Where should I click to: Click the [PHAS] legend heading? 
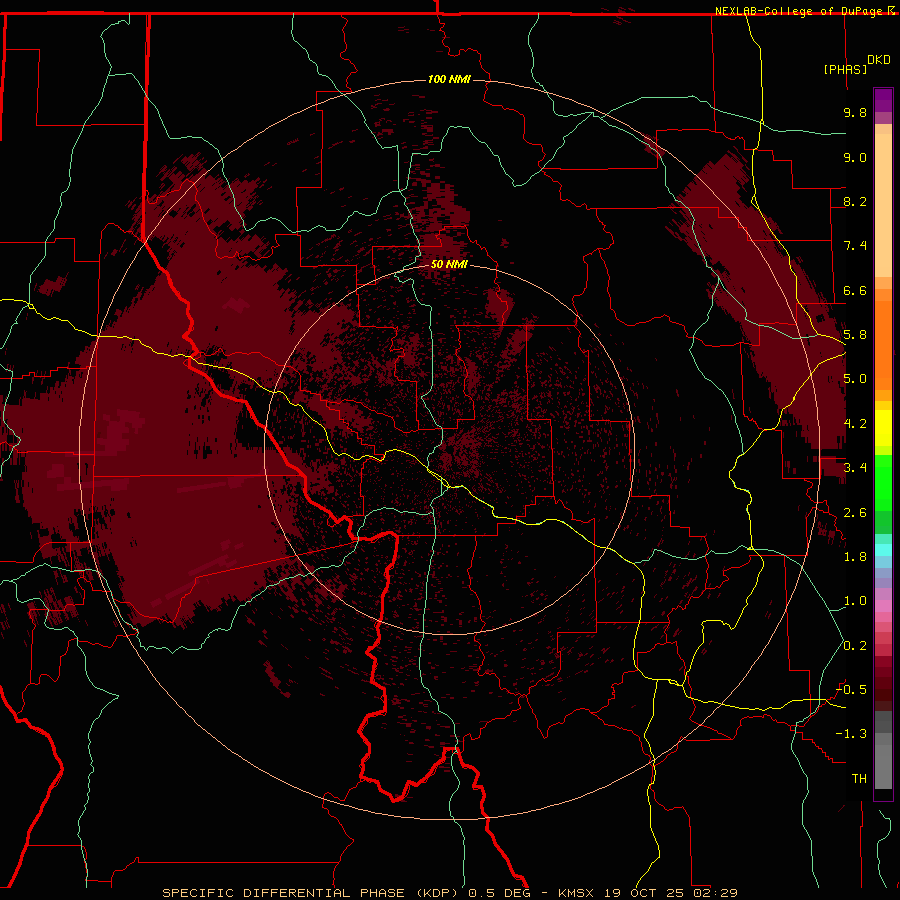click(845, 69)
